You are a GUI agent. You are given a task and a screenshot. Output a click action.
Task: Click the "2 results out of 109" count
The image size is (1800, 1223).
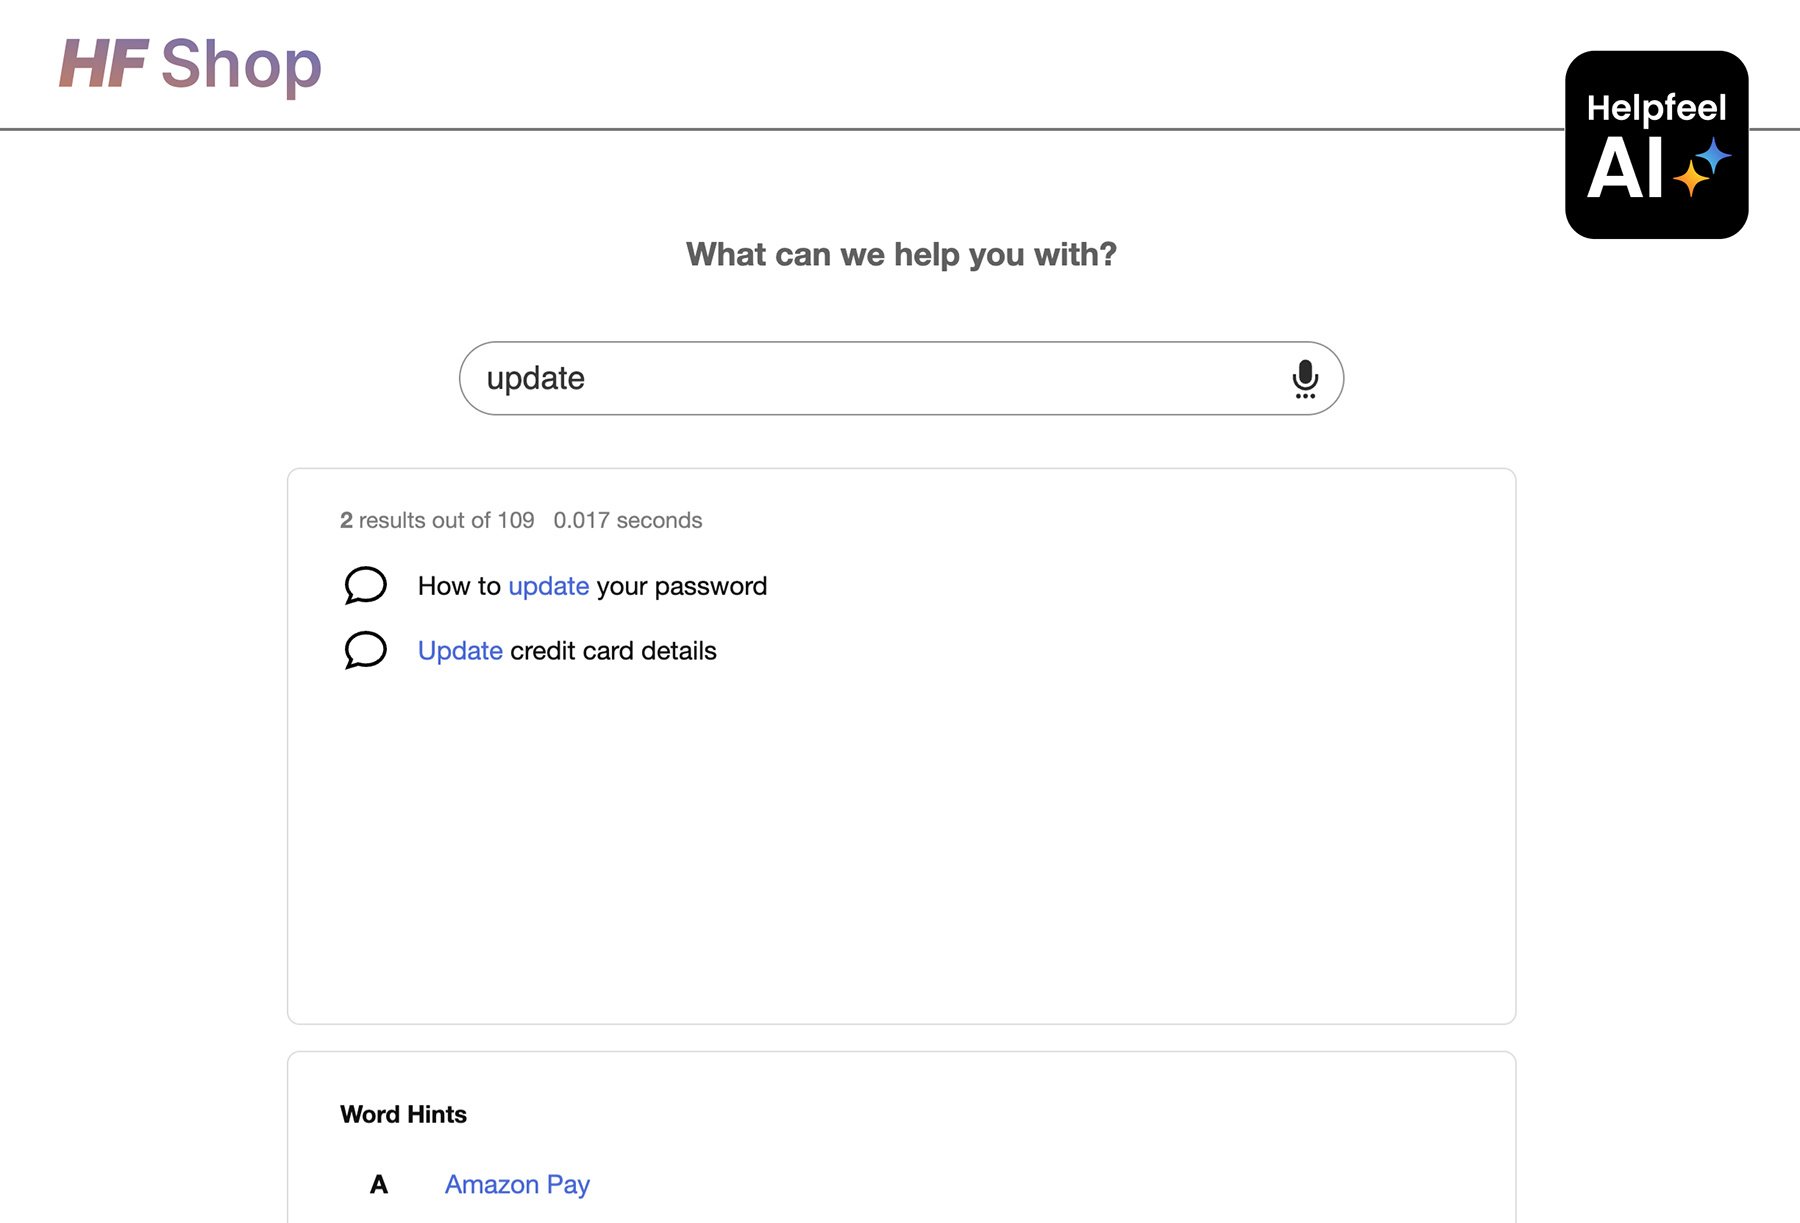tap(437, 520)
